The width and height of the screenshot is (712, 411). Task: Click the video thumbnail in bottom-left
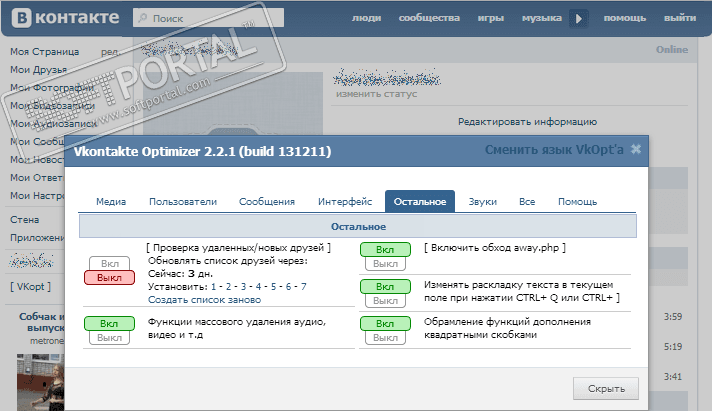[x=41, y=382]
